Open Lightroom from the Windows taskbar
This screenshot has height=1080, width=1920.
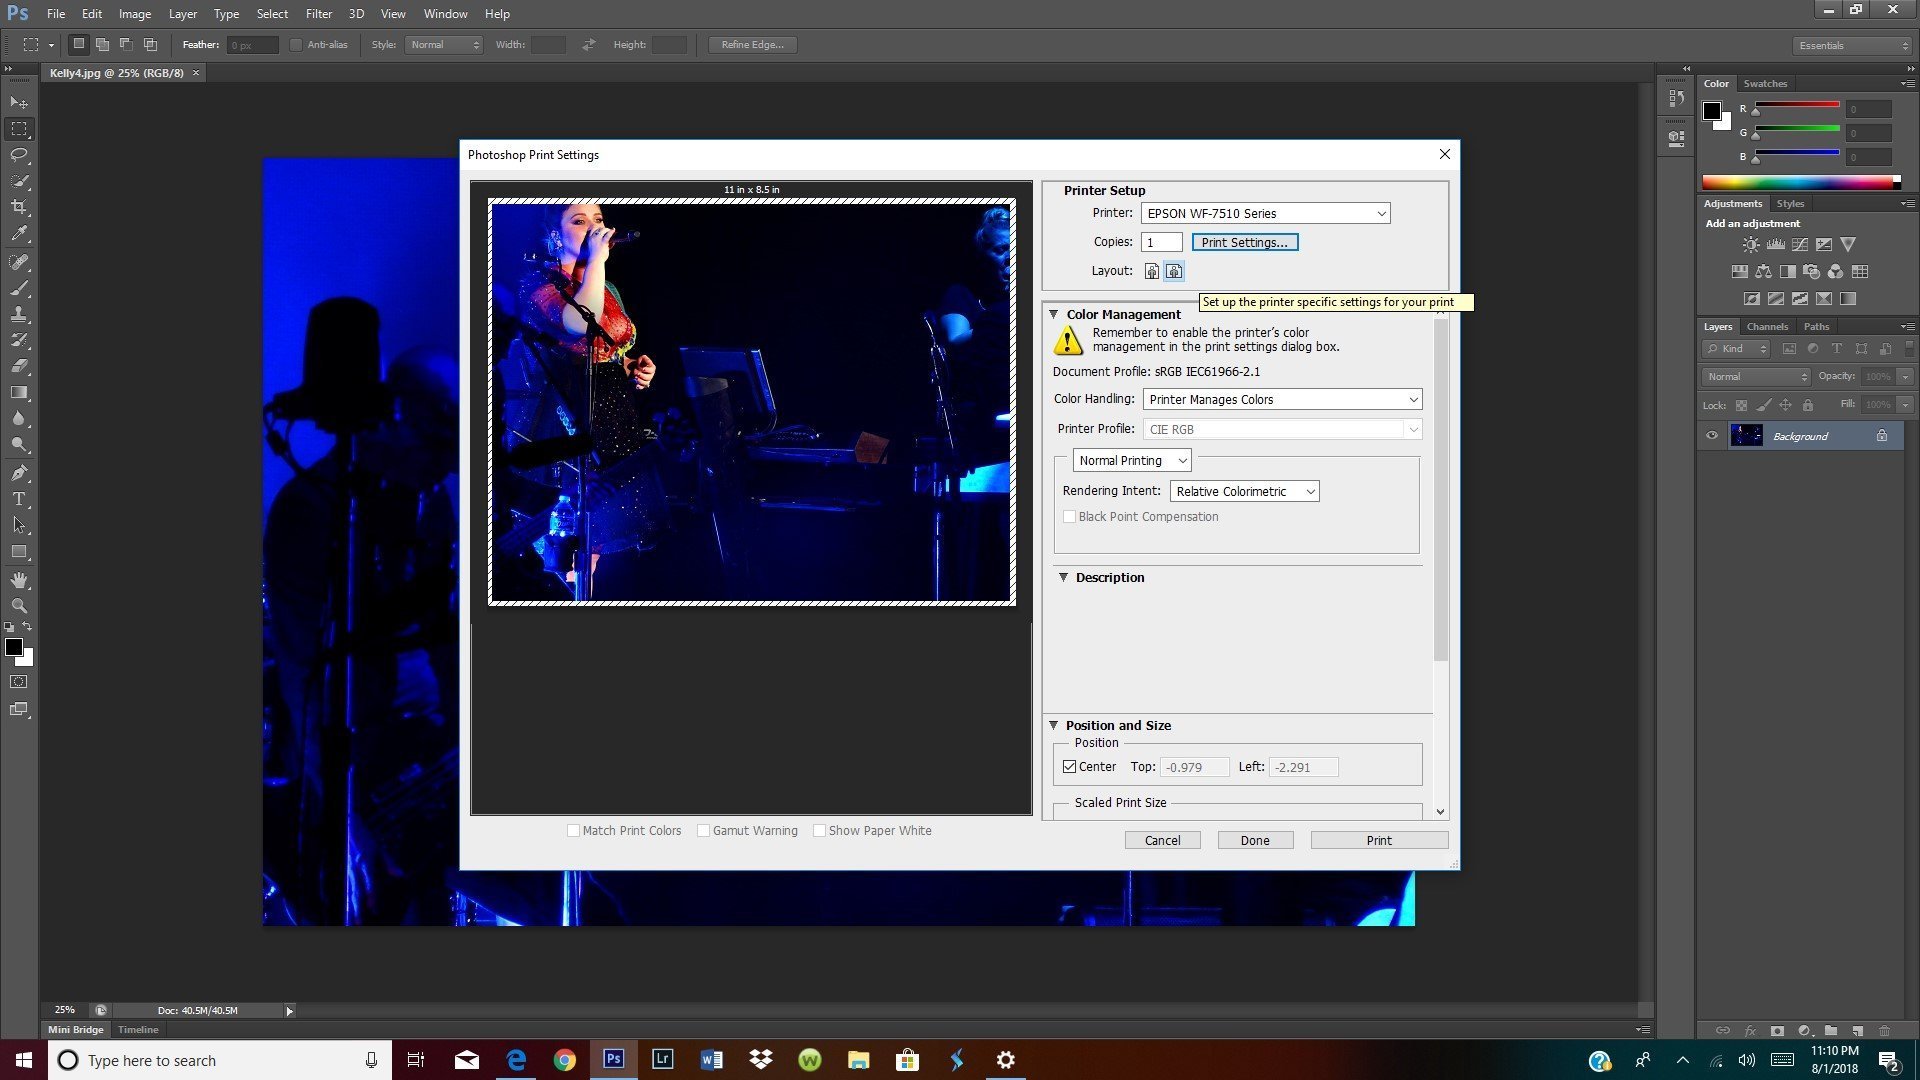(x=662, y=1060)
